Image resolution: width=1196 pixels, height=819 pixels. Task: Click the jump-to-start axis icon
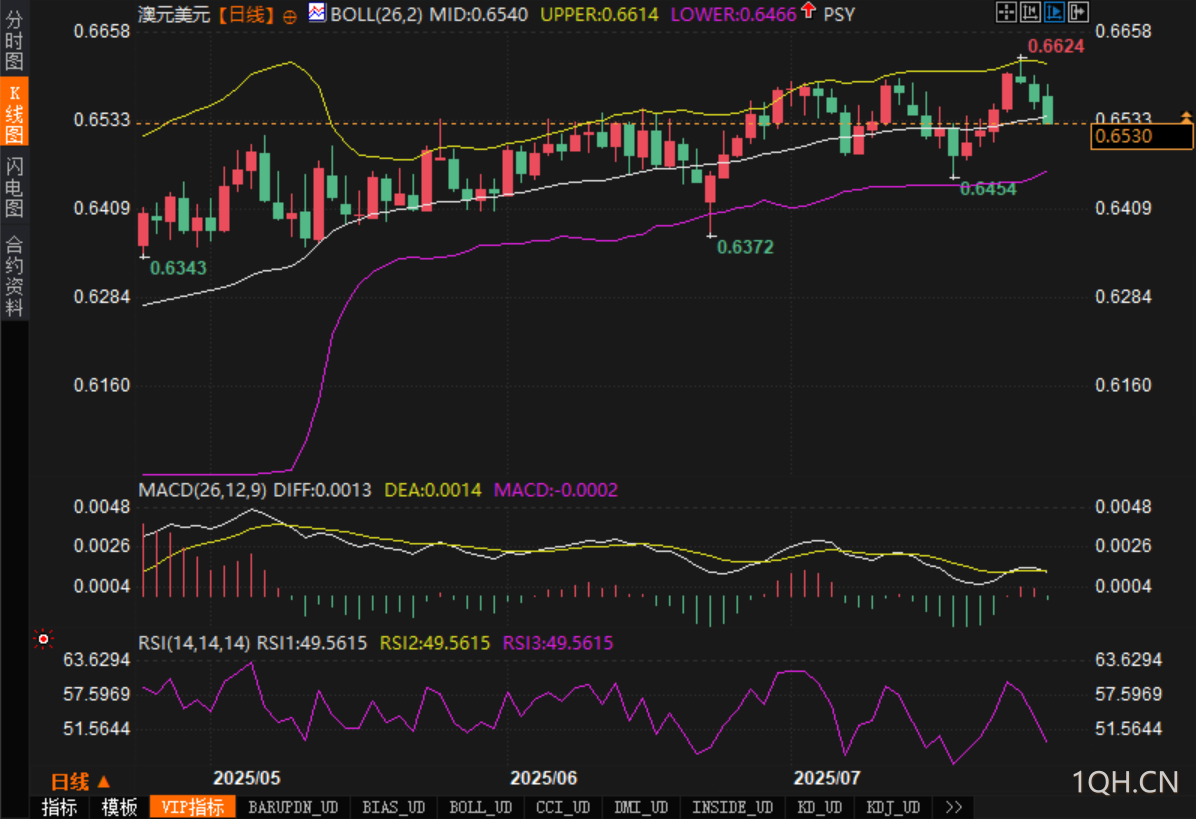coord(1030,11)
